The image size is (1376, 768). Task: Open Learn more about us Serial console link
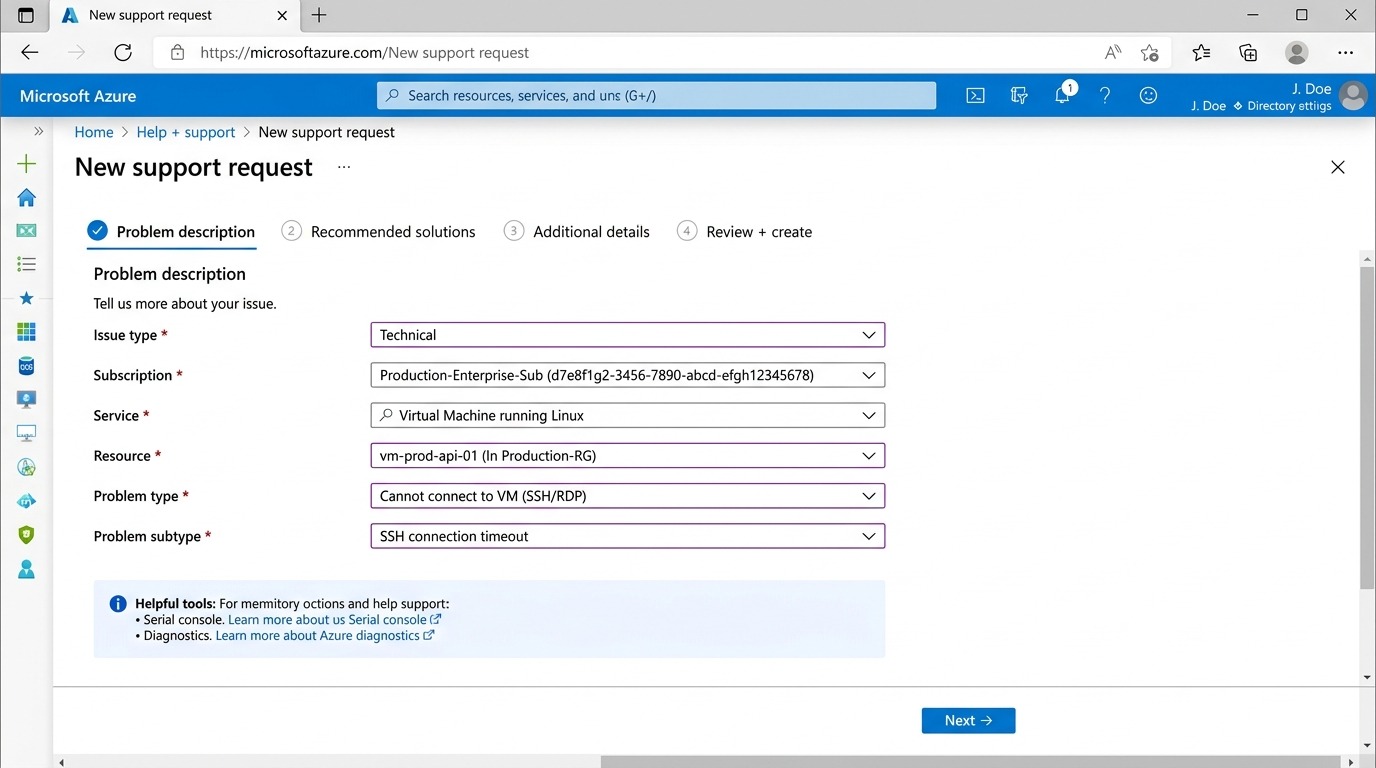334,620
